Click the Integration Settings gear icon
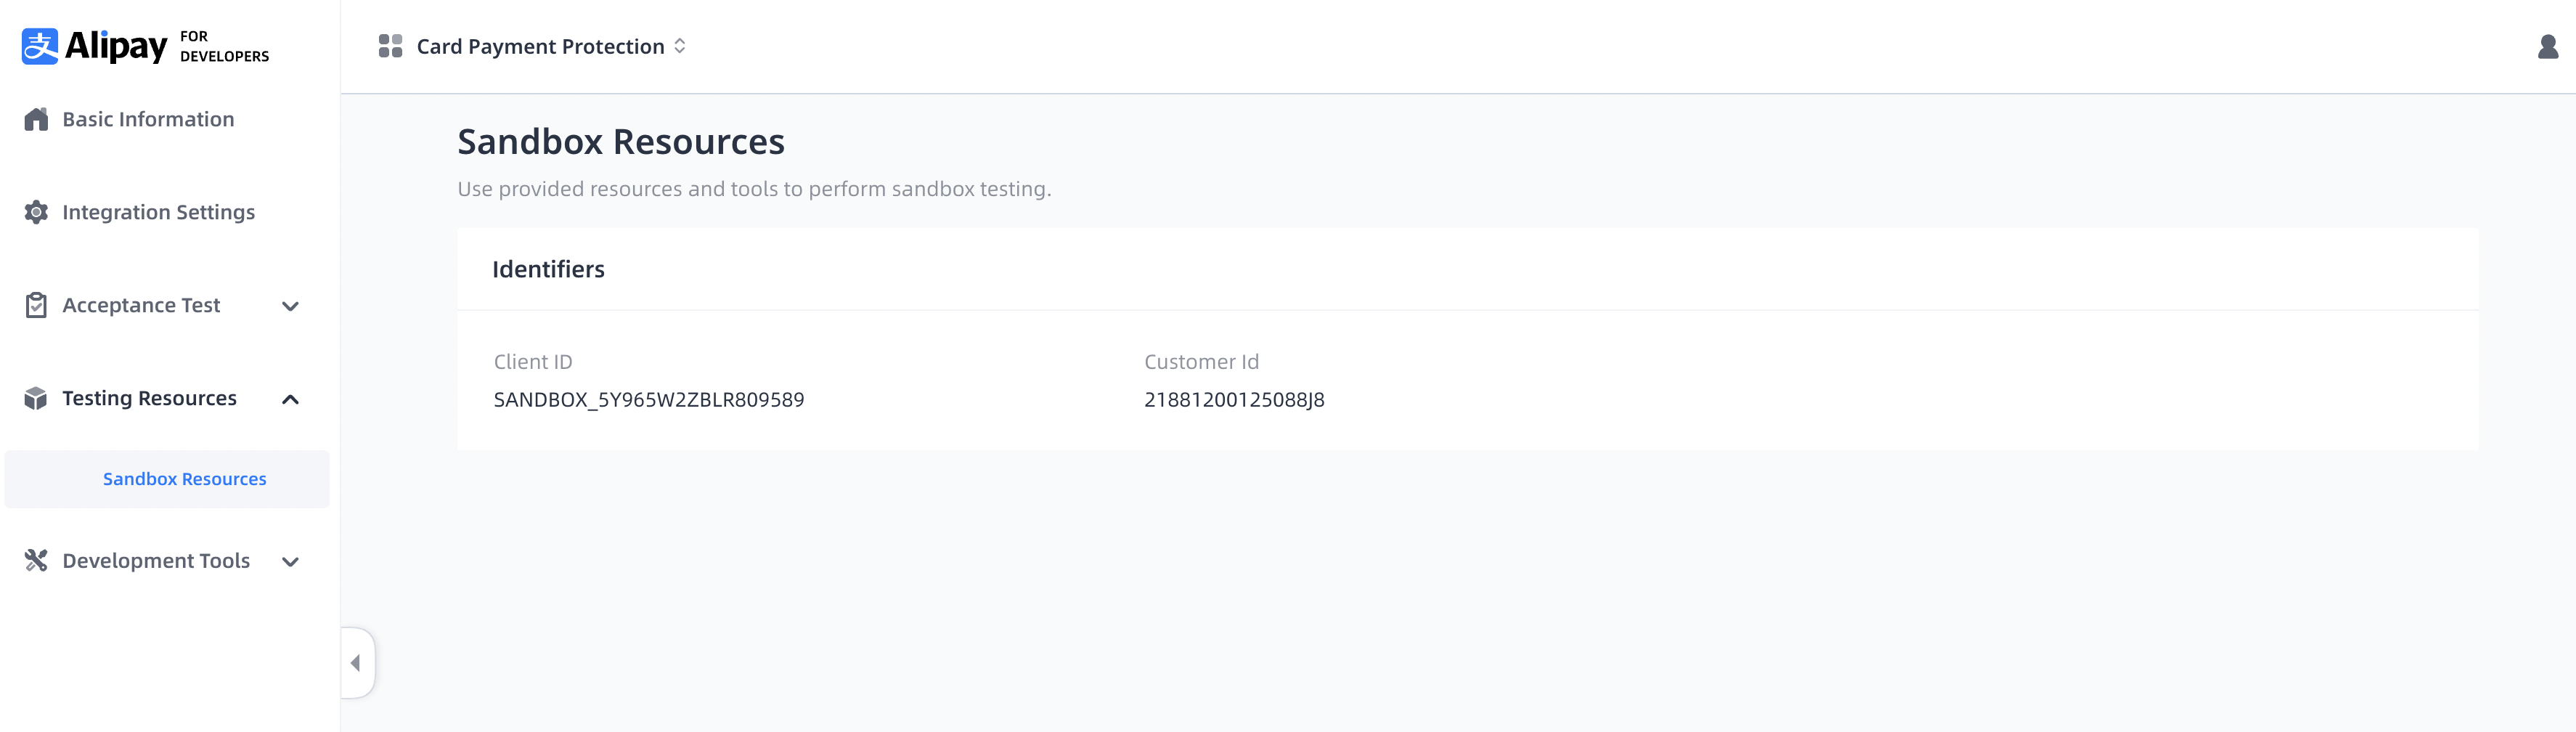Image resolution: width=2576 pixels, height=732 pixels. coord(36,212)
